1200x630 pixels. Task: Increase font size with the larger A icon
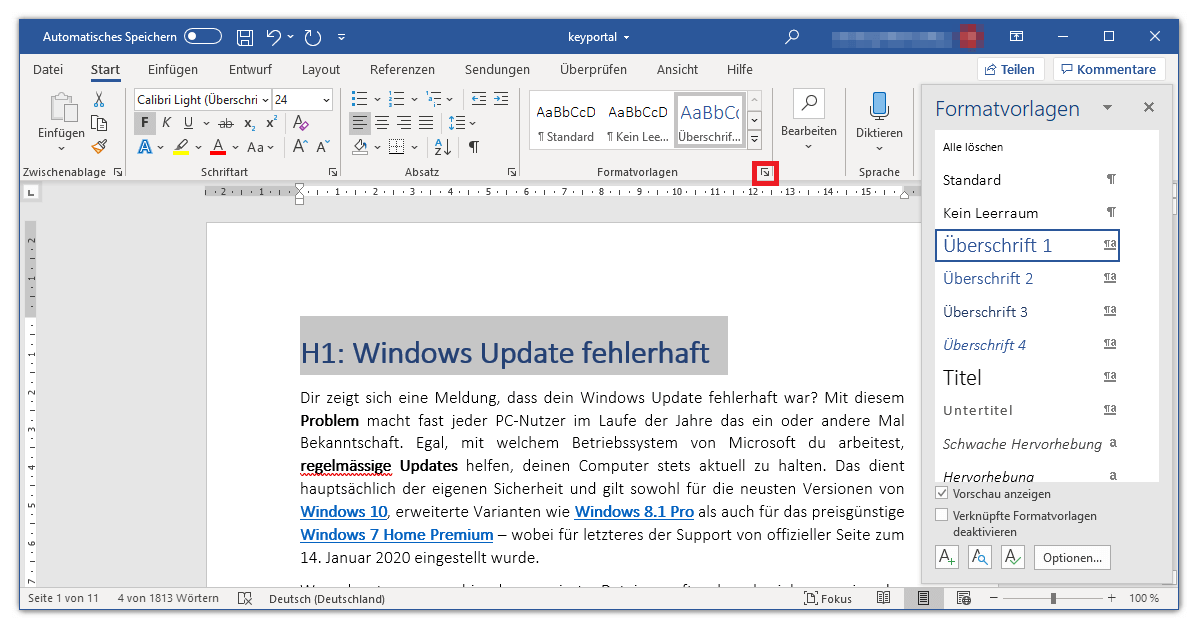pos(300,147)
